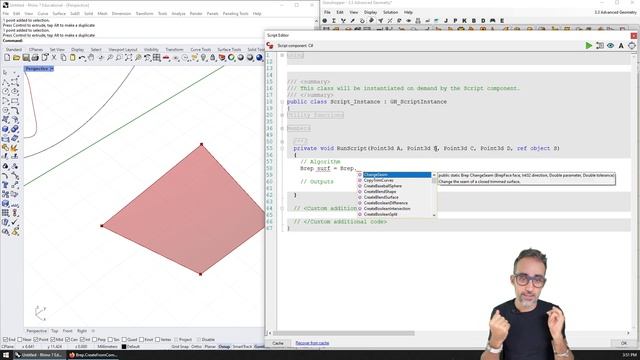Click the blue render sphere icon in Rhino toolbar

pyautogui.click(x=259, y=58)
